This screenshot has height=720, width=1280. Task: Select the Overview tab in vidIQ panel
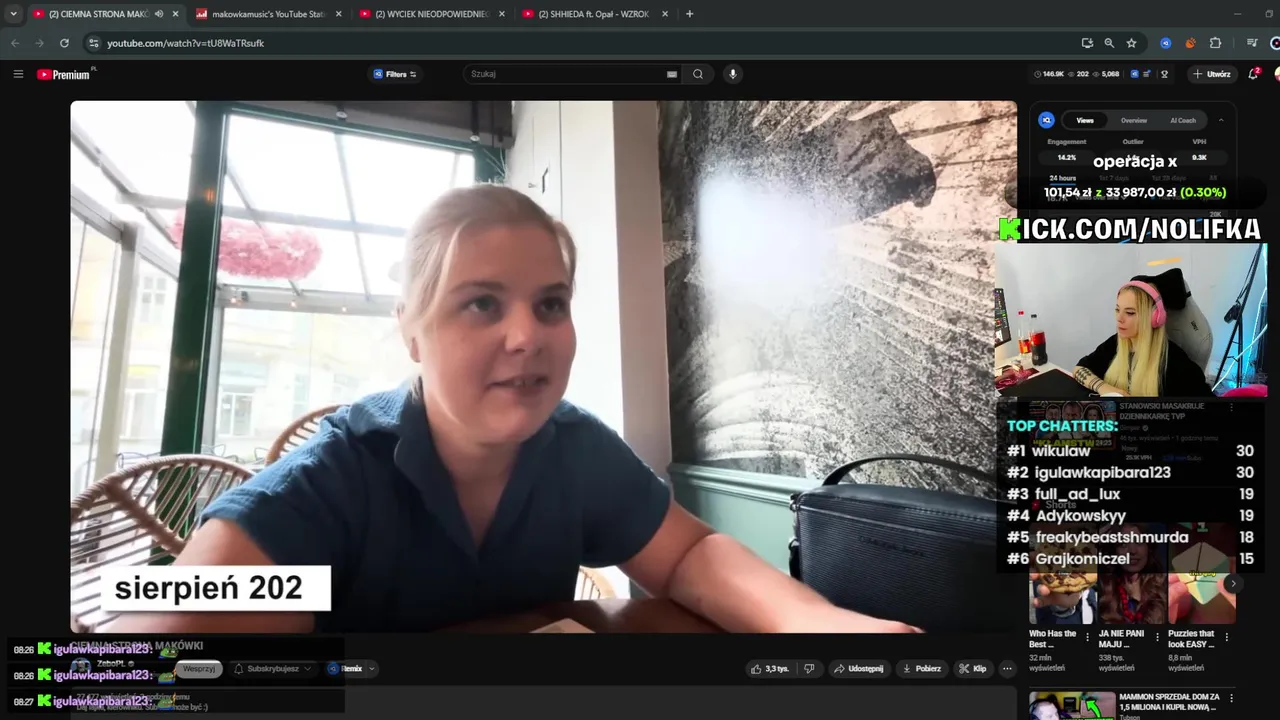click(x=1134, y=120)
